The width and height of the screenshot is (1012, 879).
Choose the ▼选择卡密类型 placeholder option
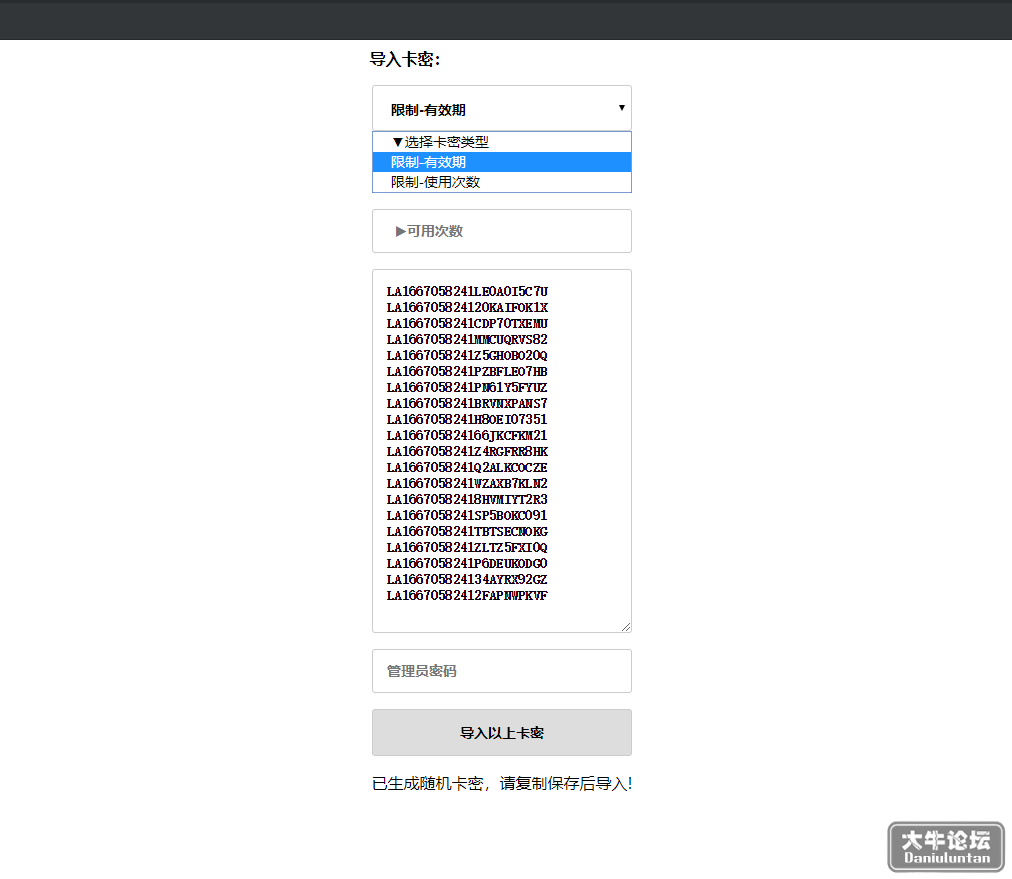[x=501, y=142]
